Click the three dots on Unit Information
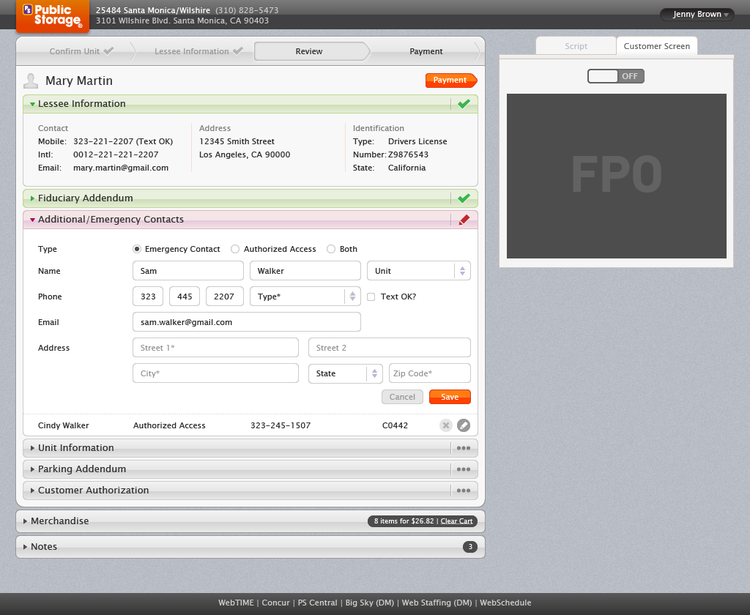Screen dimensions: 750x615 (x=463, y=448)
